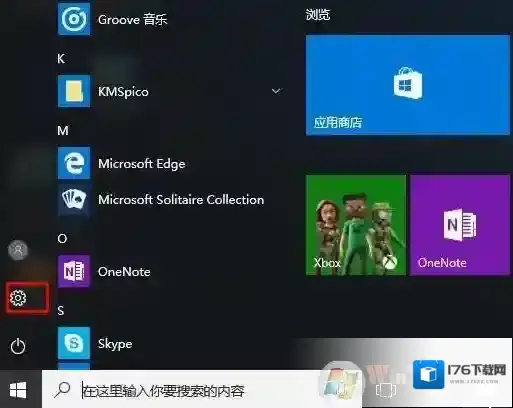Open the Groove 音乐 app icon
Image resolution: width=513 pixels, height=408 pixels.
[x=74, y=19]
